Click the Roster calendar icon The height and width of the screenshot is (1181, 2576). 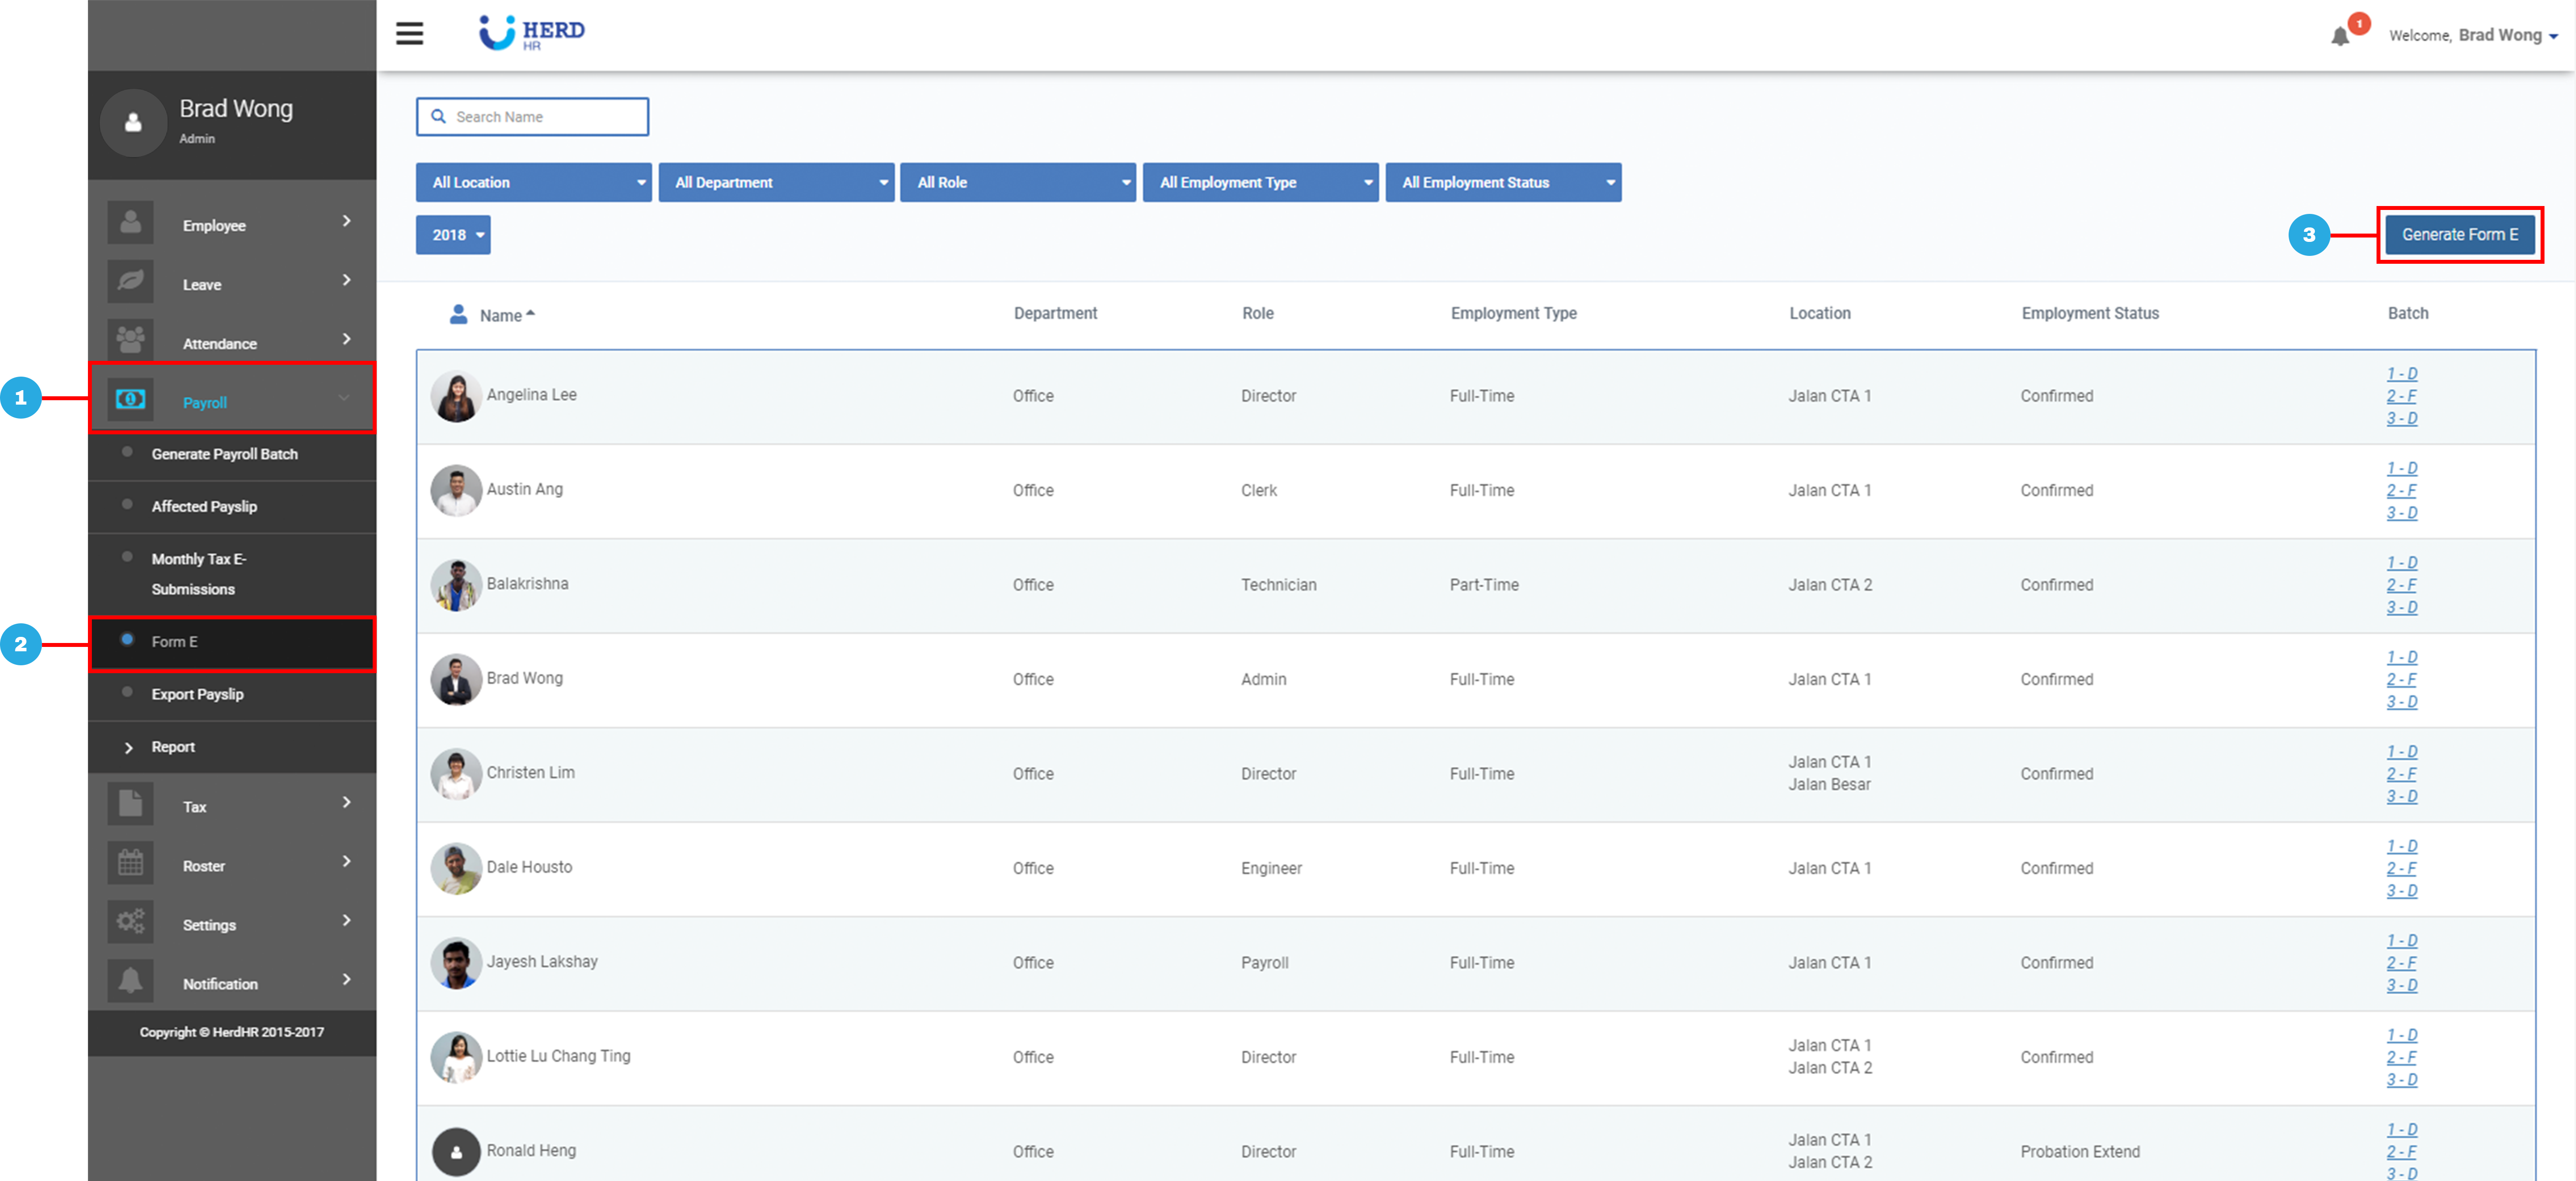click(x=131, y=863)
